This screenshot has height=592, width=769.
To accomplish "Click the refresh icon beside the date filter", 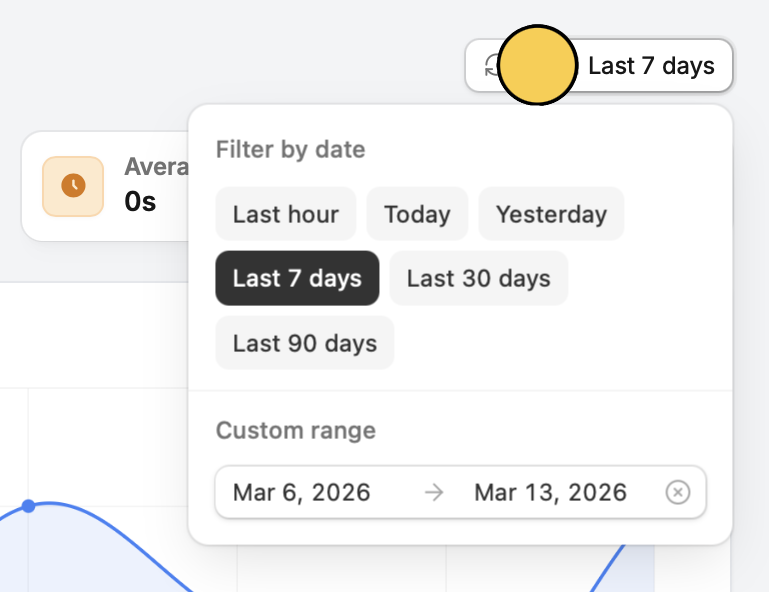I will (x=490, y=66).
